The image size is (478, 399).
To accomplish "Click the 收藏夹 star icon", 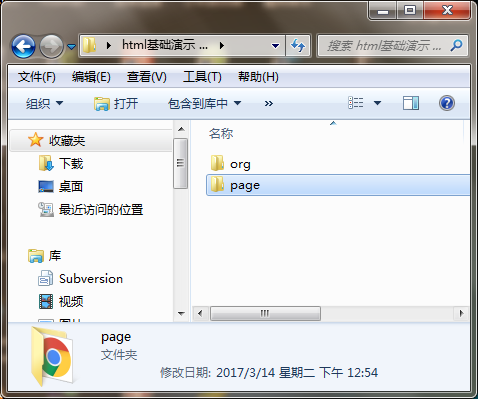I will click(35, 140).
